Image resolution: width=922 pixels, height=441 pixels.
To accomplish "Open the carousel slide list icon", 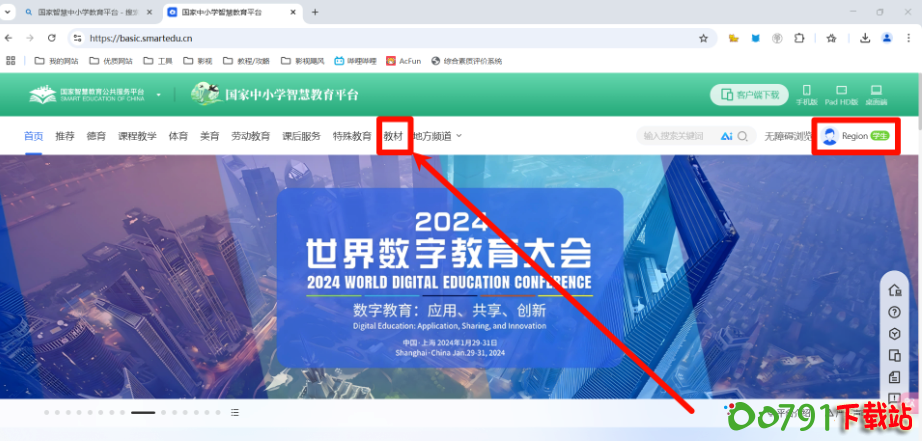I will 235,412.
